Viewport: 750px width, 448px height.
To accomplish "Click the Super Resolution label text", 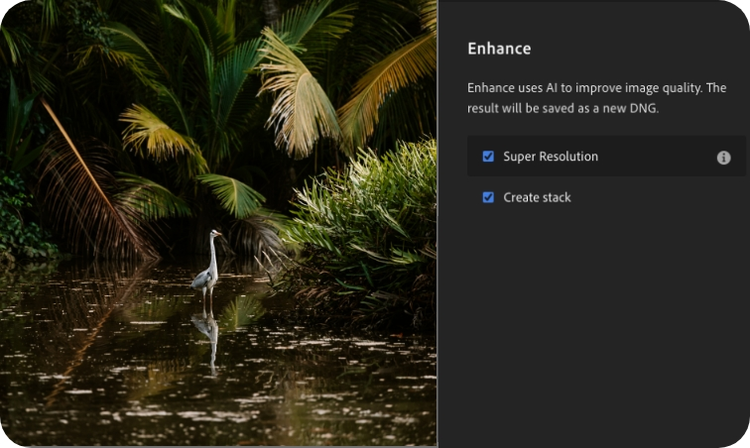I will tap(551, 157).
